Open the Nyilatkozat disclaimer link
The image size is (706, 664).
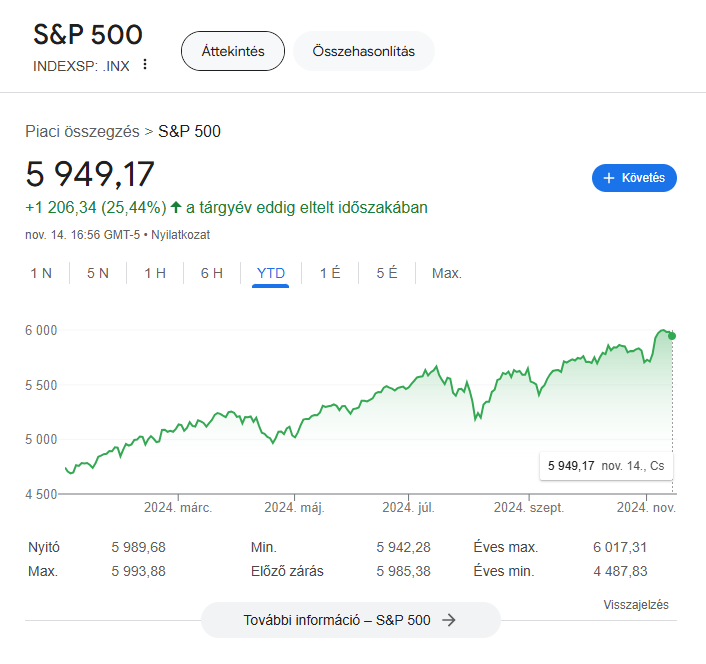(x=181, y=235)
